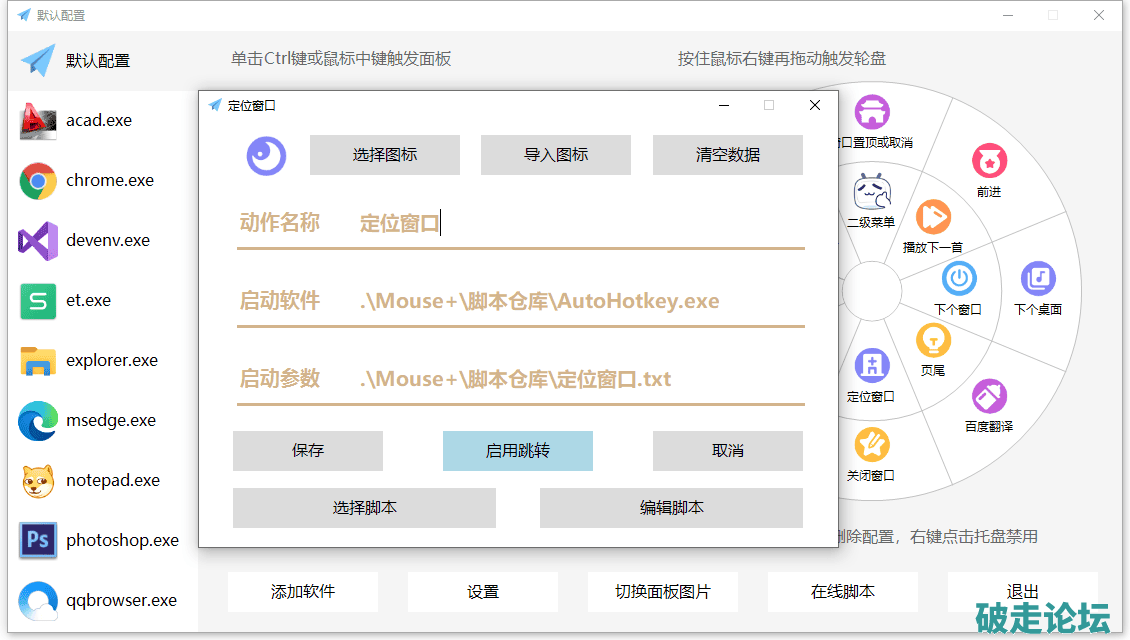Screen dimensions: 1130x640
Task: Open the 二级菜单 wheel icon
Action: 871,191
